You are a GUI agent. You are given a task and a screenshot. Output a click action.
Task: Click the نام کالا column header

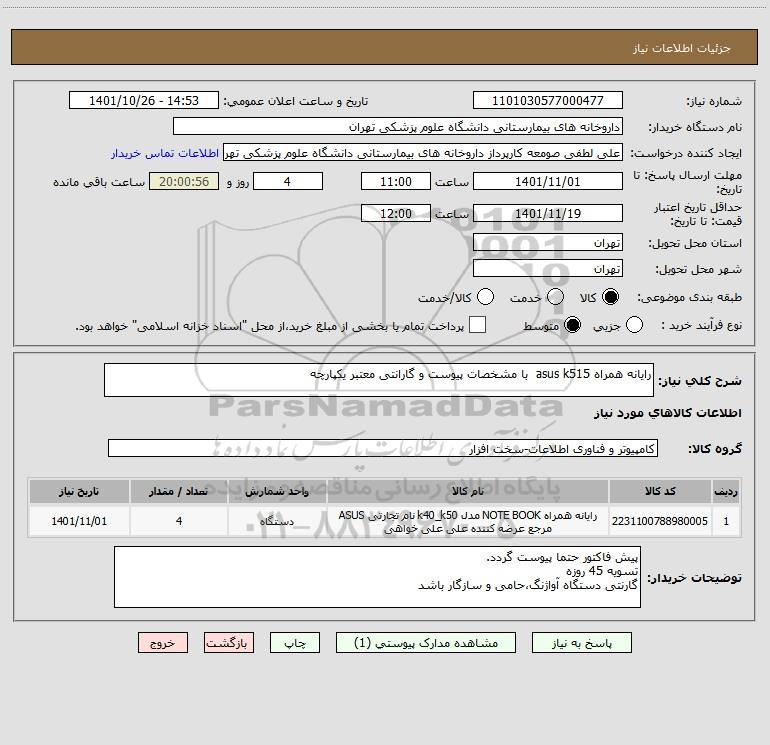coord(468,491)
